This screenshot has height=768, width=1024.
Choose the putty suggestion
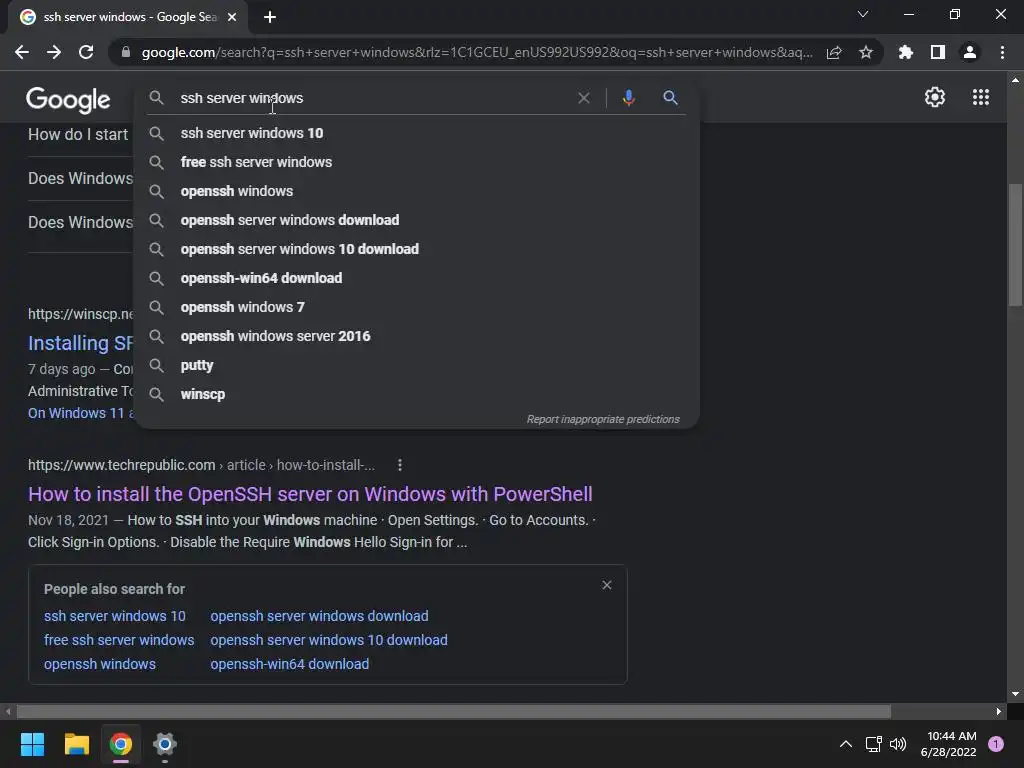click(417, 365)
